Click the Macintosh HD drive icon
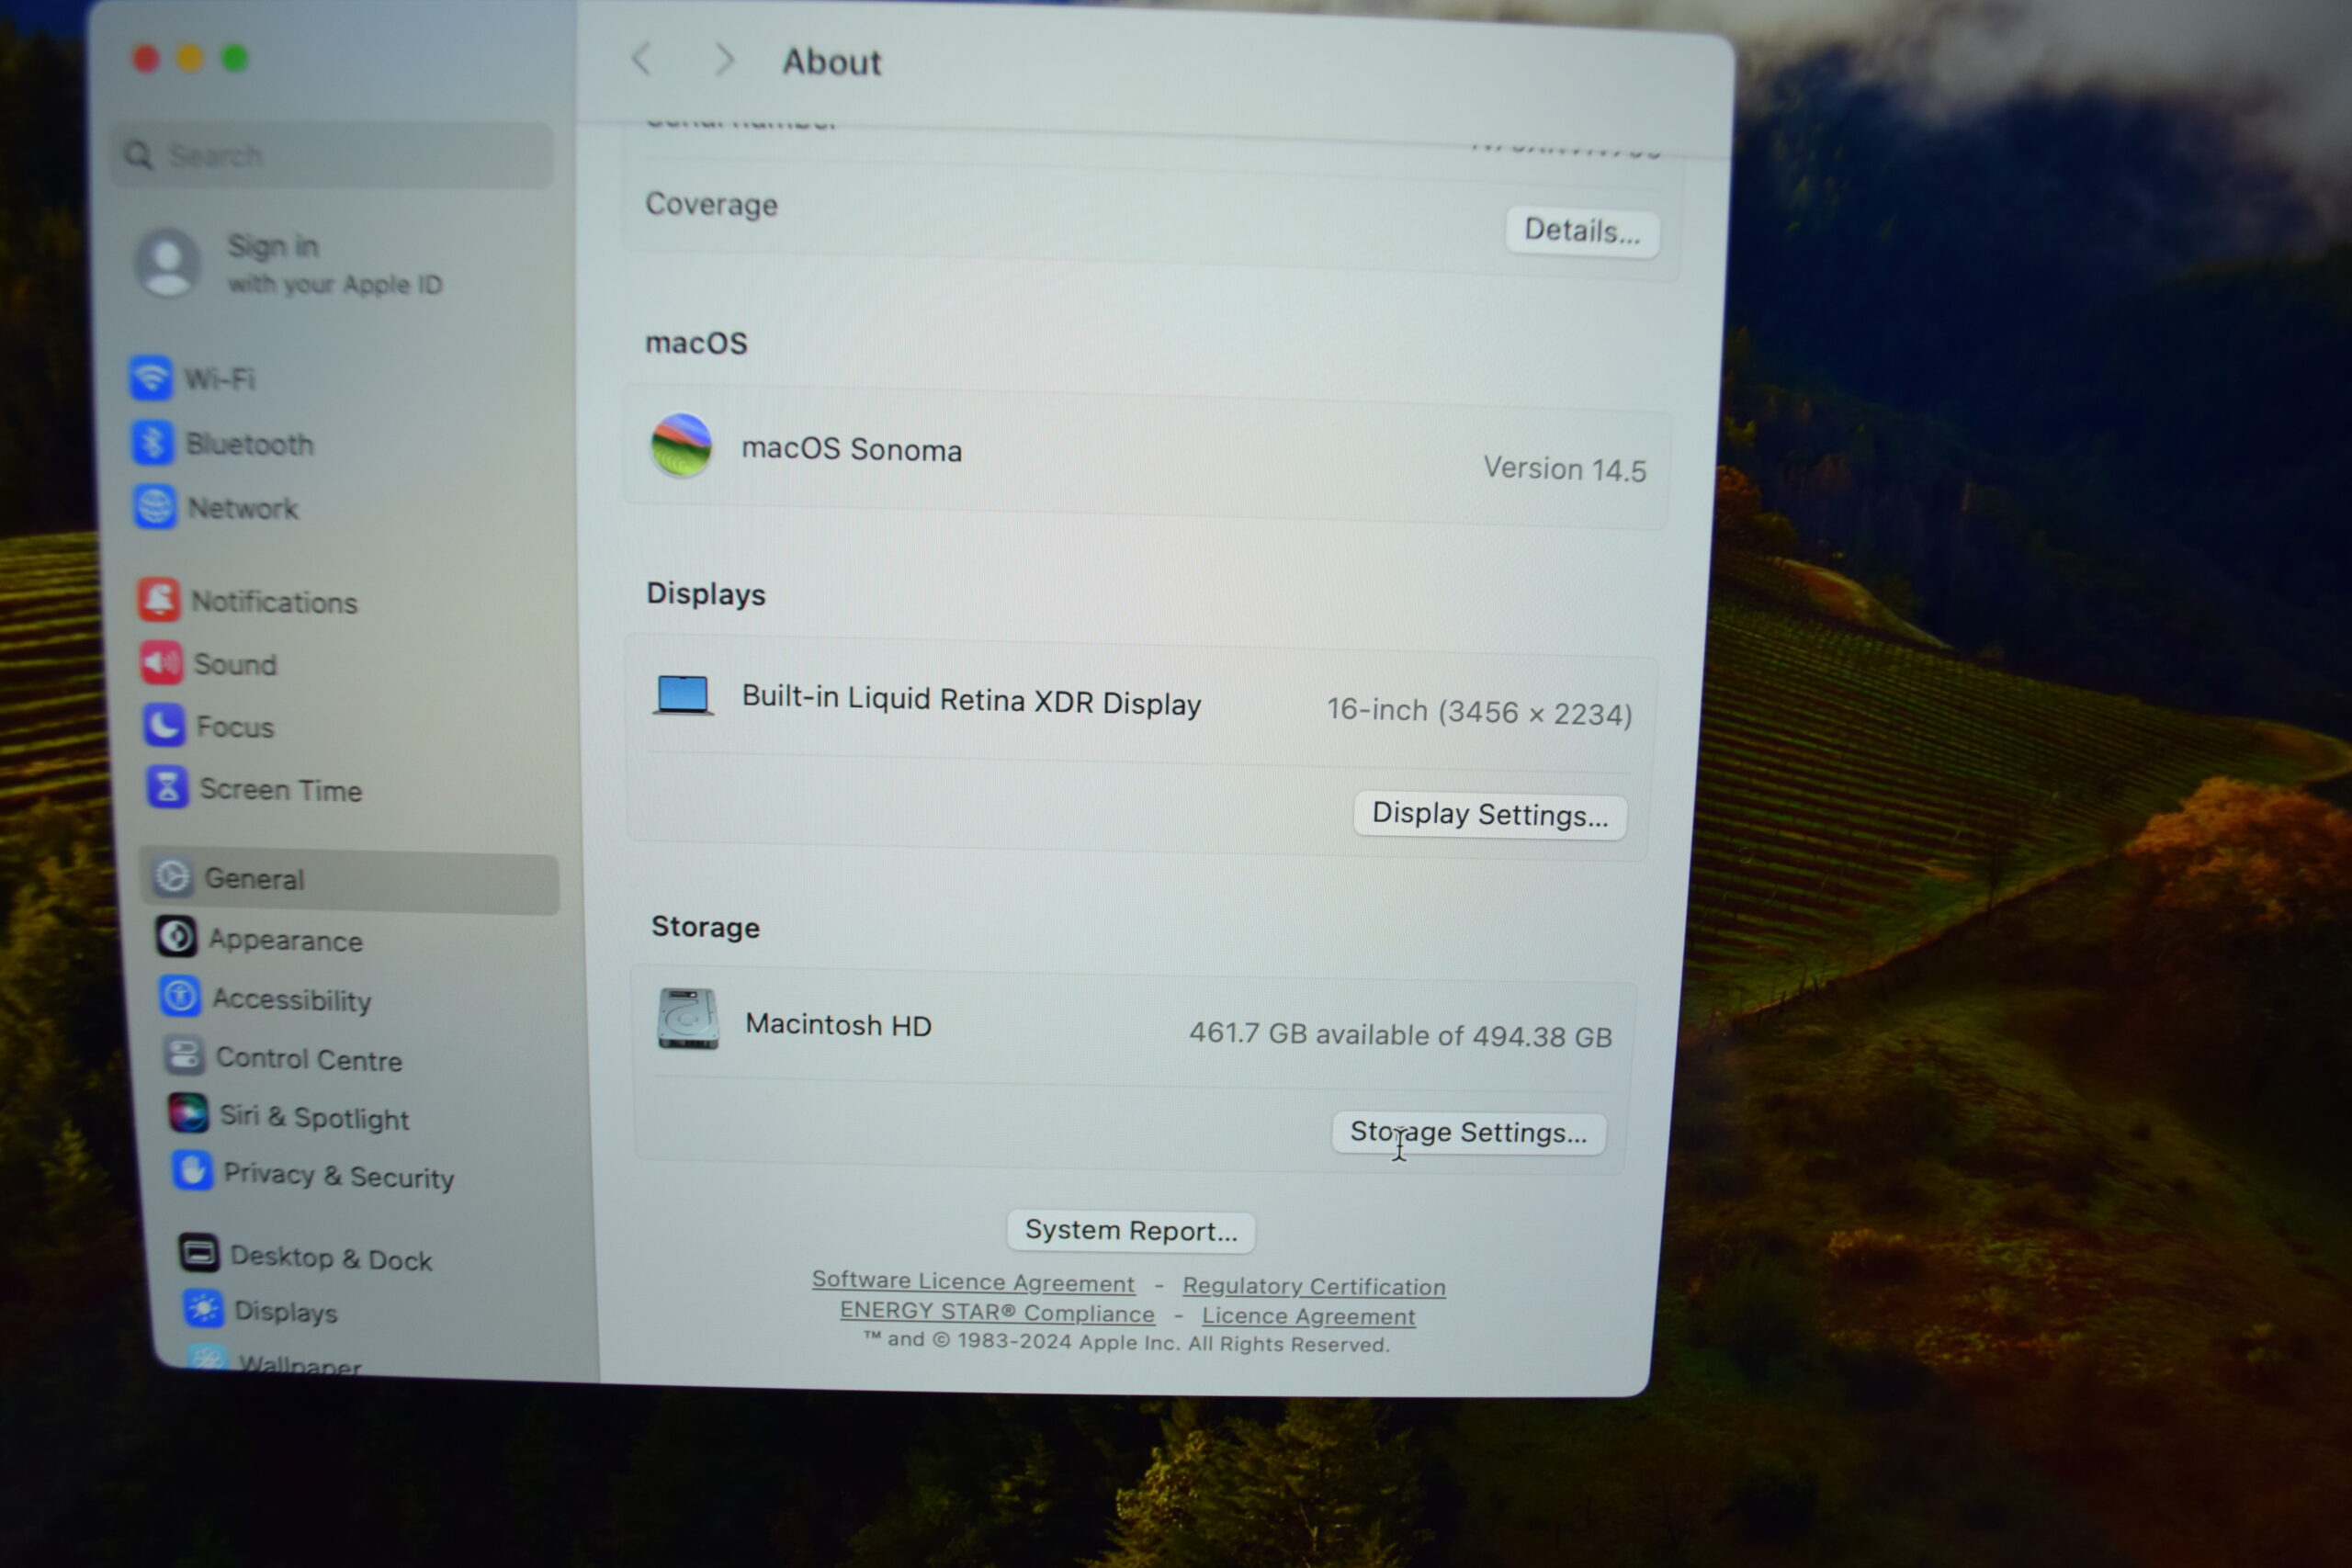The height and width of the screenshot is (1568, 2352). (688, 1019)
